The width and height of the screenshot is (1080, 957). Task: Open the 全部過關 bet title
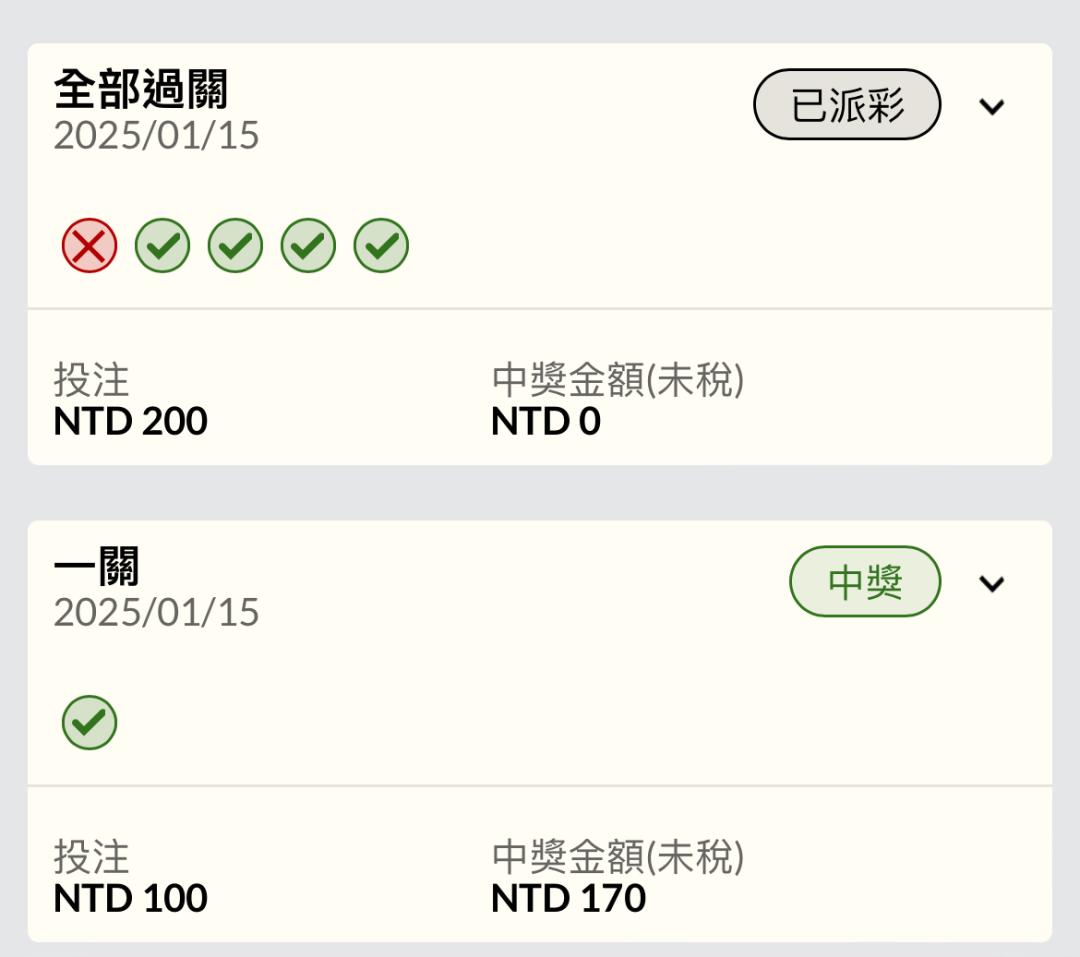pyautogui.click(x=141, y=89)
